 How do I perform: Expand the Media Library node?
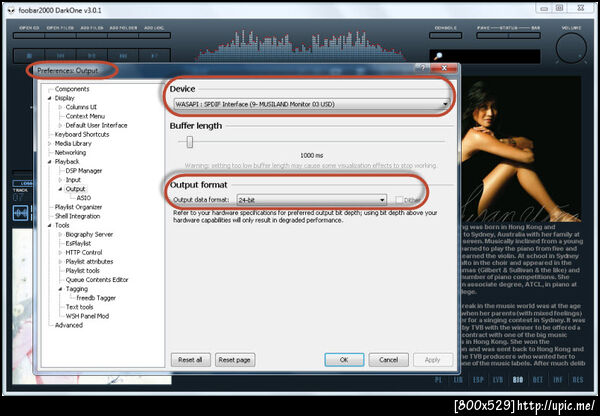[49, 144]
